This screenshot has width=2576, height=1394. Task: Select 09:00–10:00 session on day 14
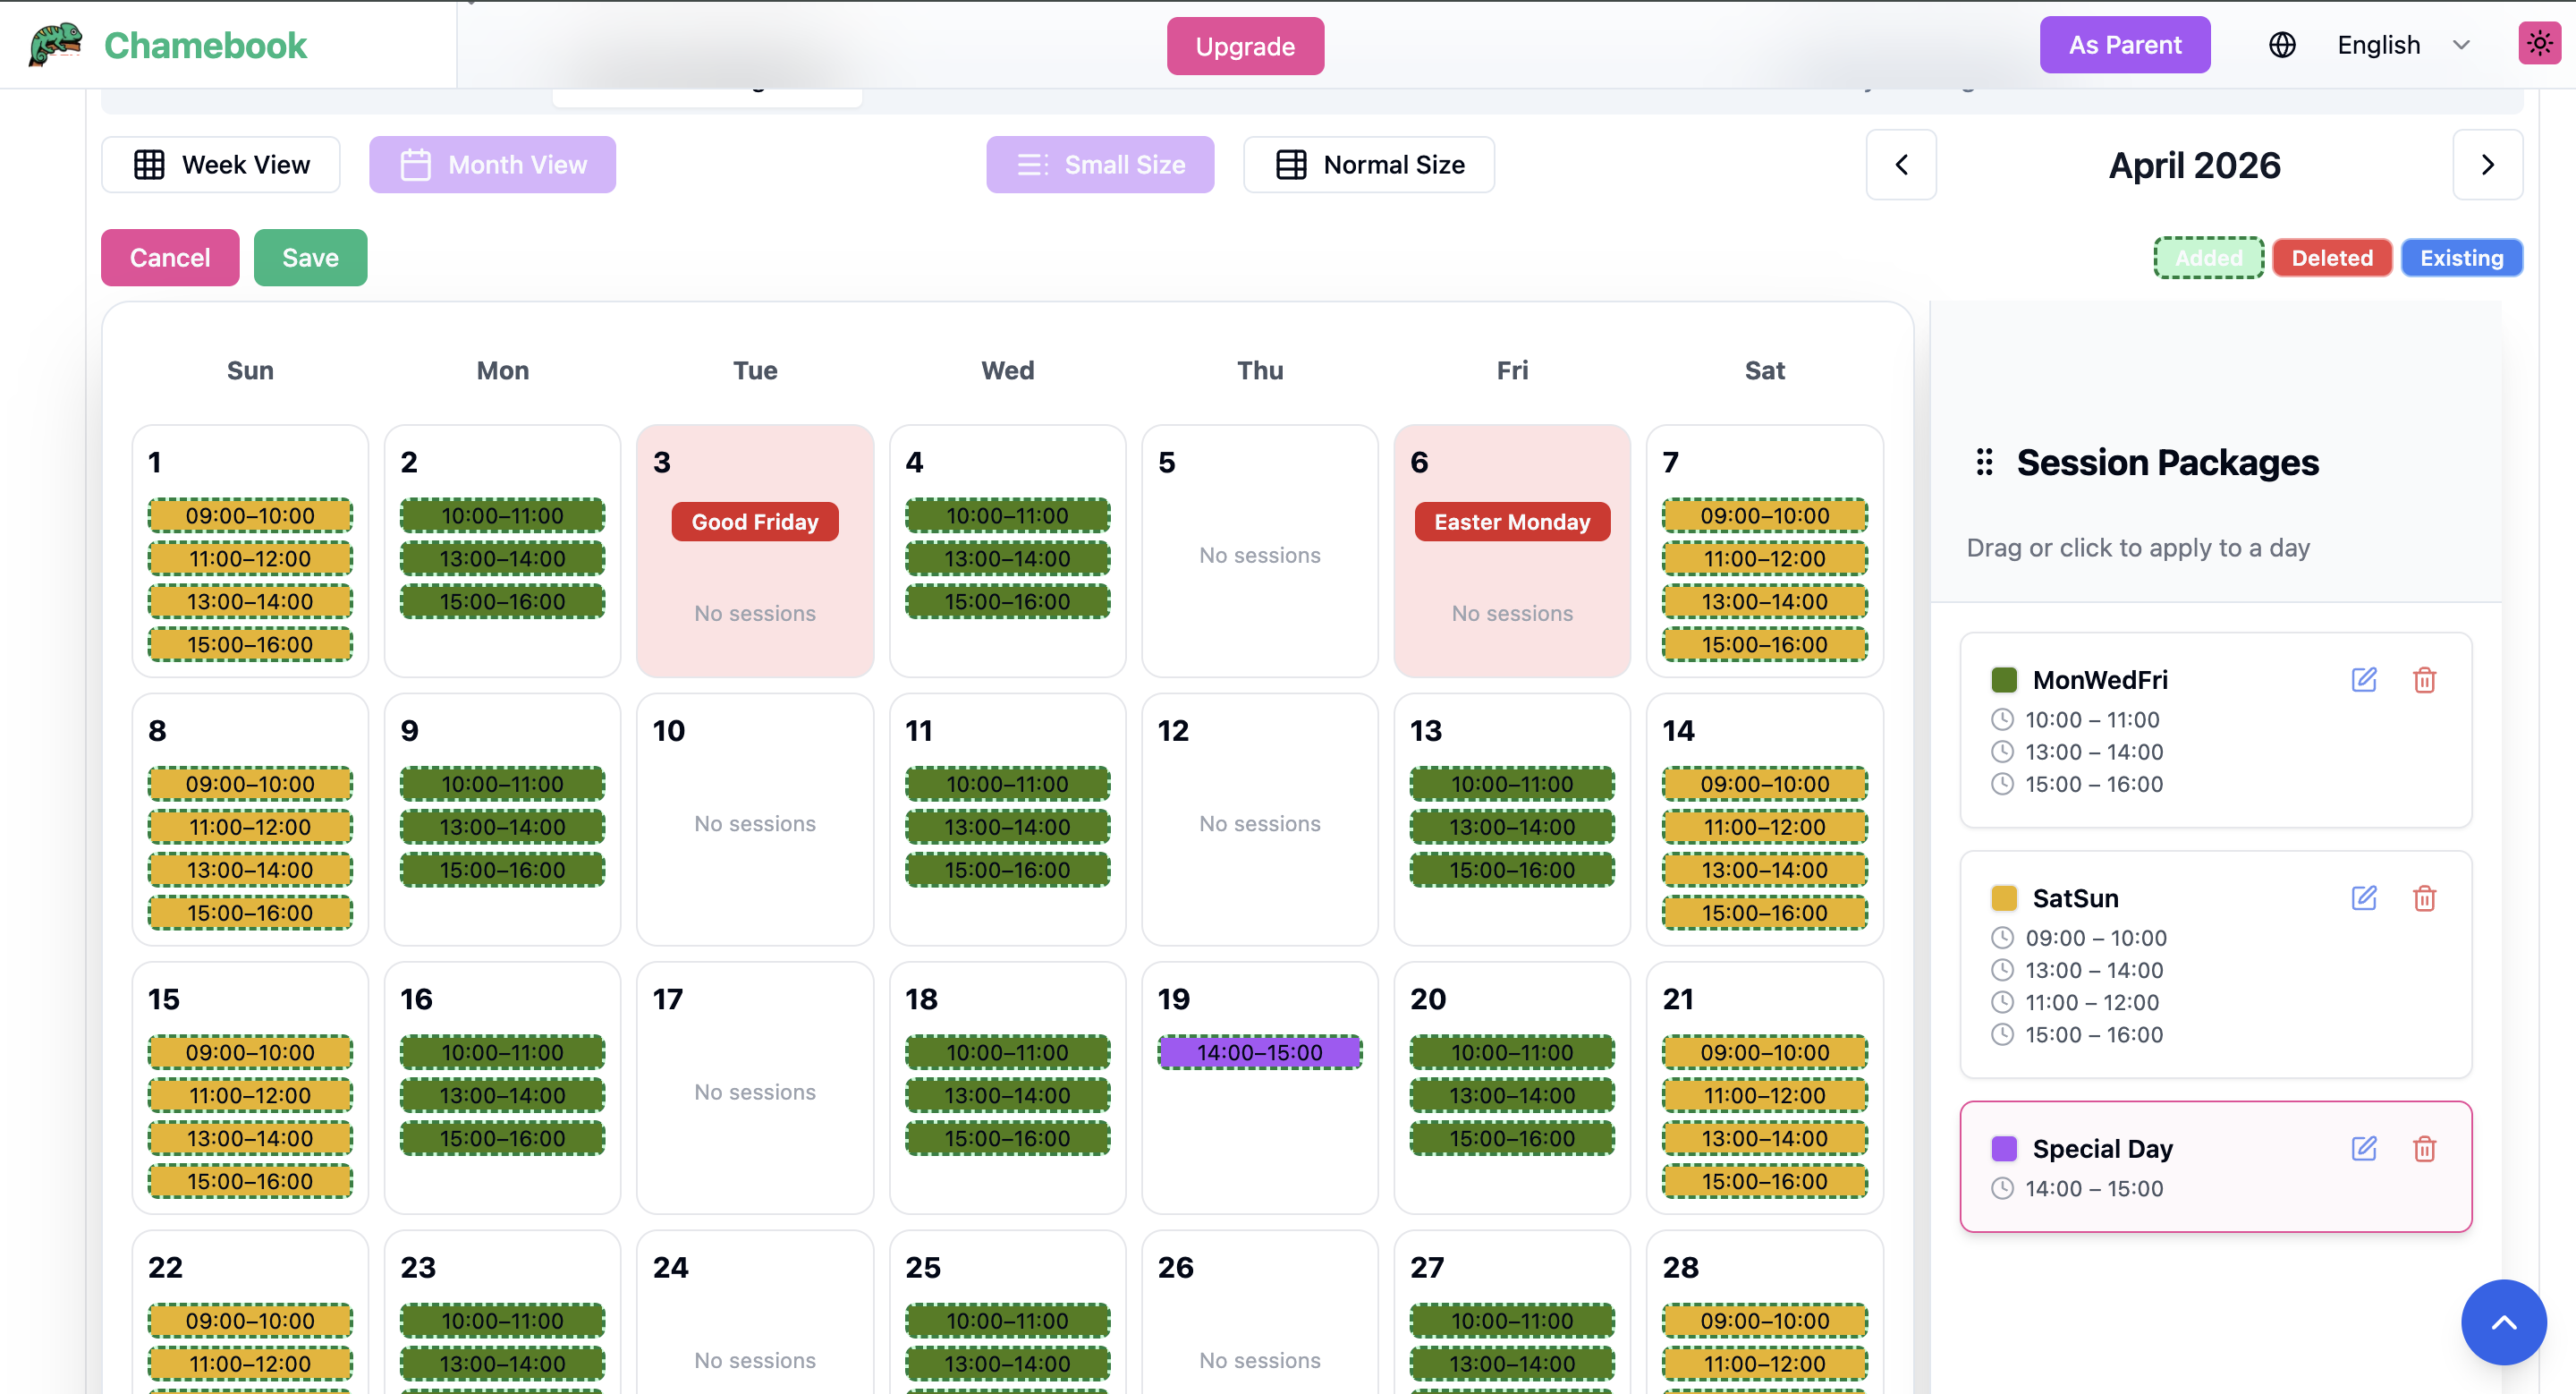[x=1765, y=784]
